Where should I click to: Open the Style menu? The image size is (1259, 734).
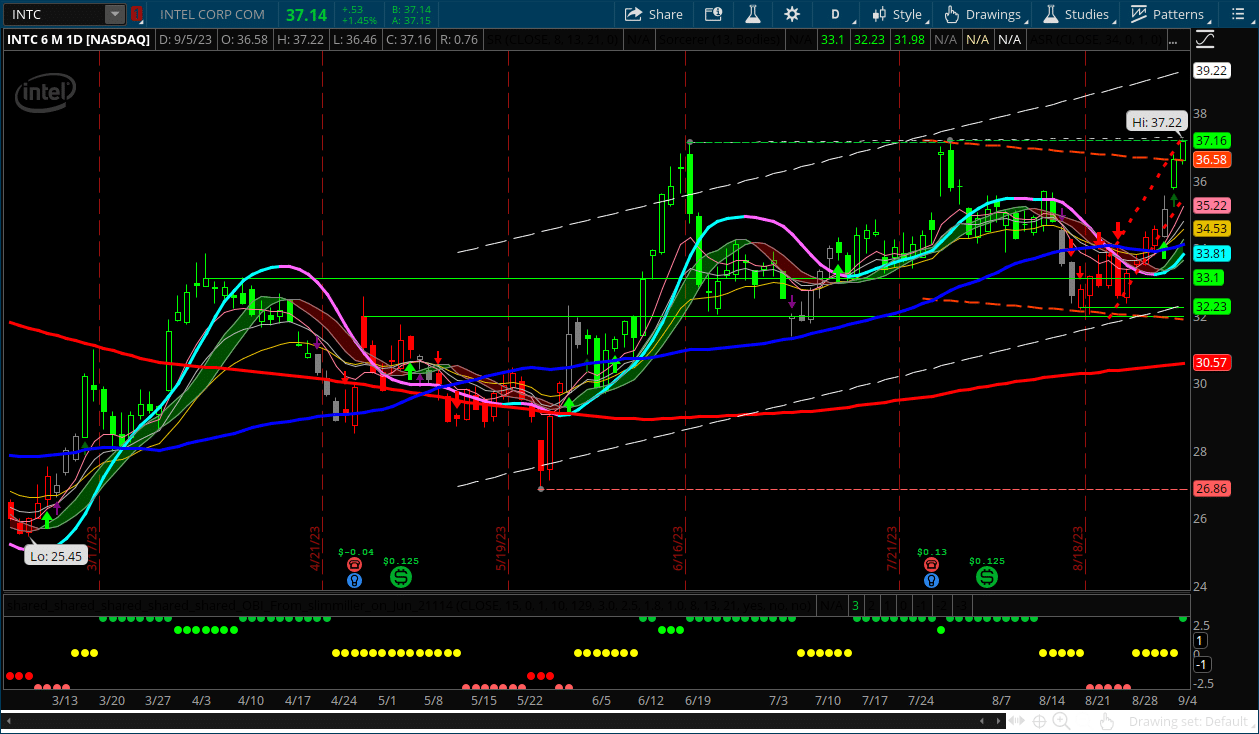pyautogui.click(x=897, y=14)
